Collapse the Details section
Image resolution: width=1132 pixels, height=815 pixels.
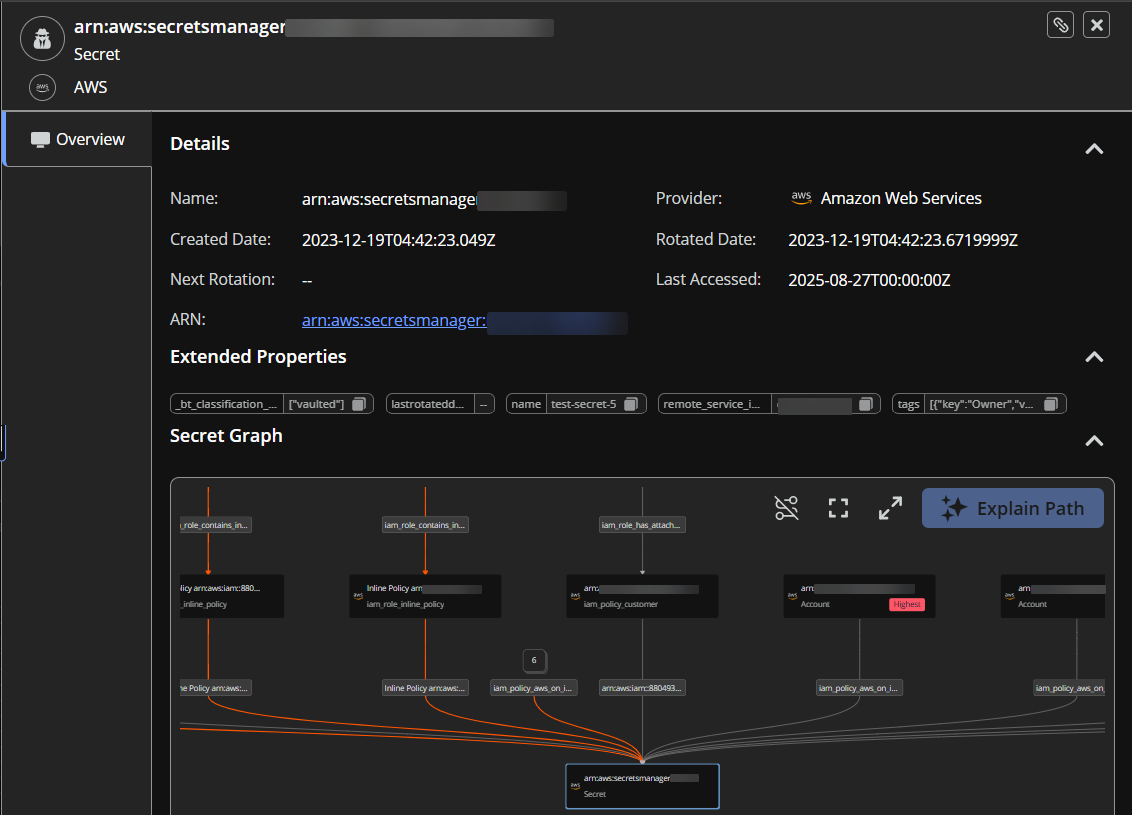coord(1094,149)
